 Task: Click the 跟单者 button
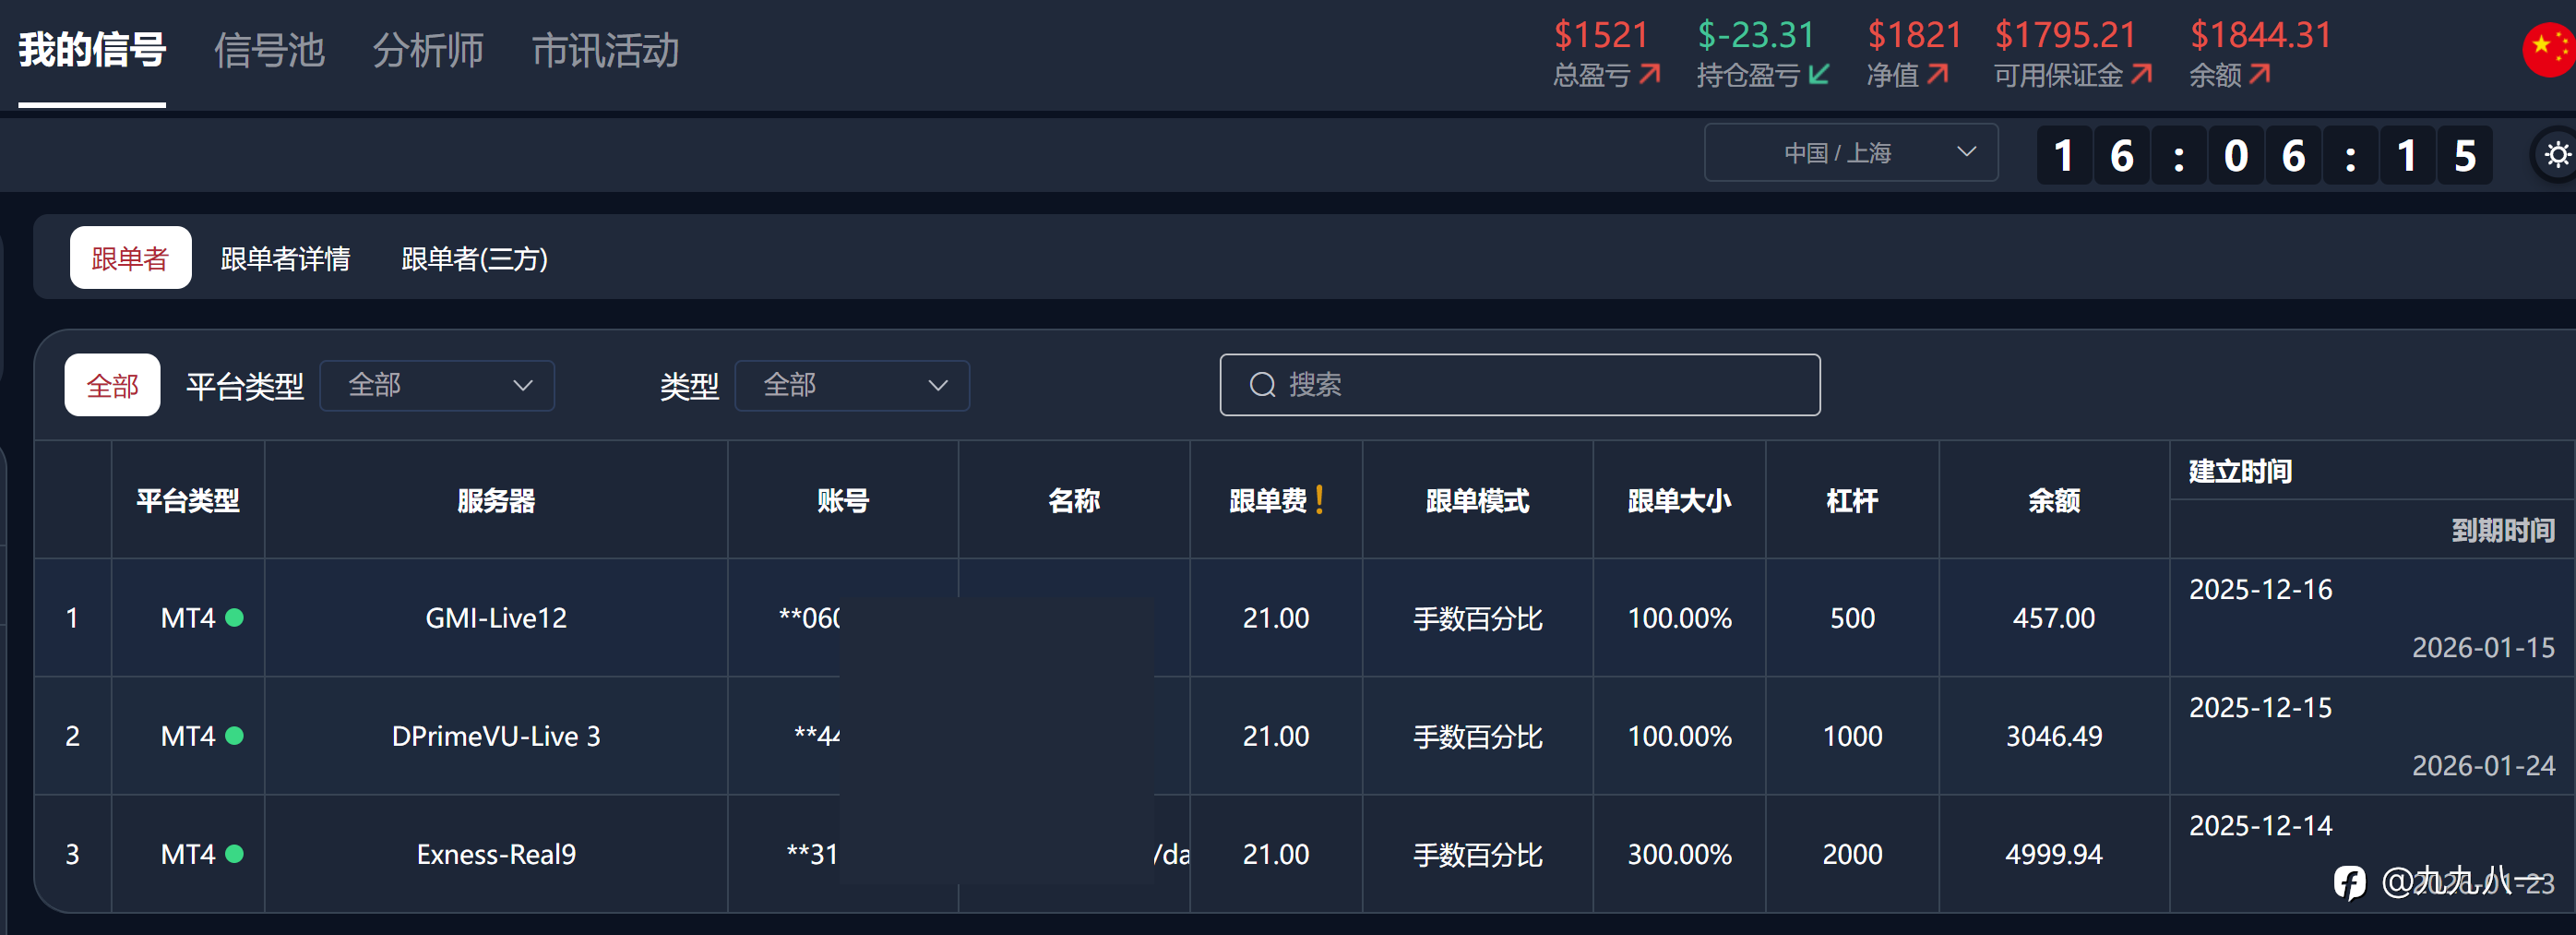click(x=130, y=259)
